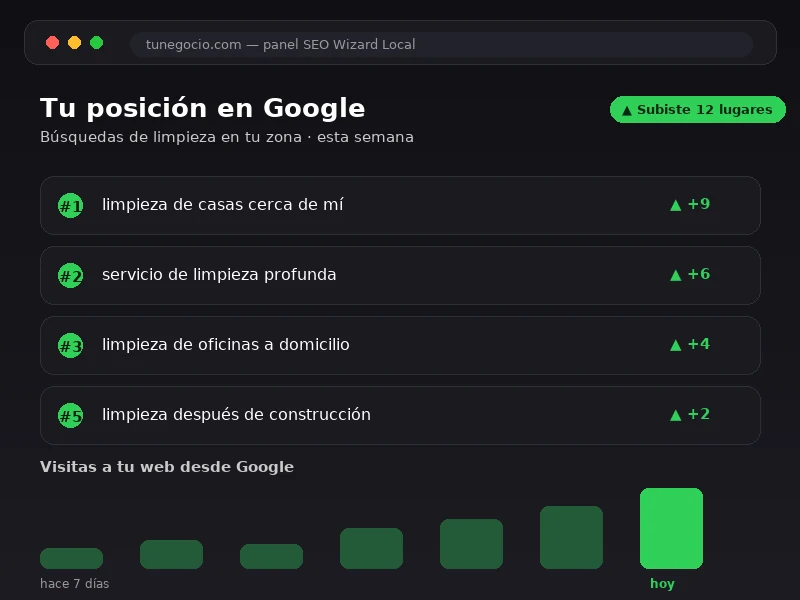This screenshot has width=800, height=600.
Task: Select keyword servicio de limpieza profunda
Action: [219, 274]
